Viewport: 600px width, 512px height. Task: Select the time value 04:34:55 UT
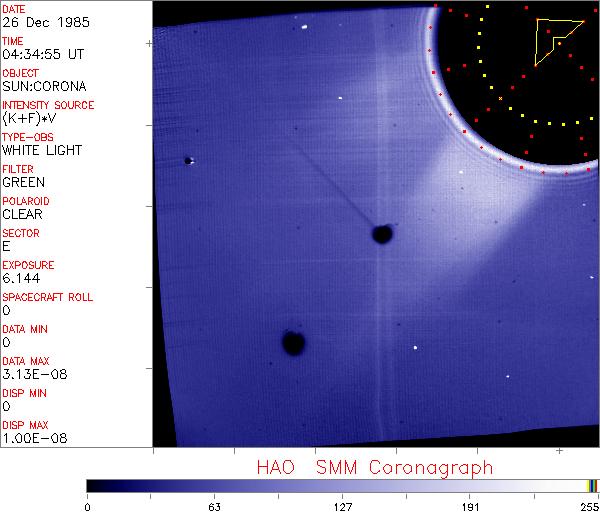(43, 54)
